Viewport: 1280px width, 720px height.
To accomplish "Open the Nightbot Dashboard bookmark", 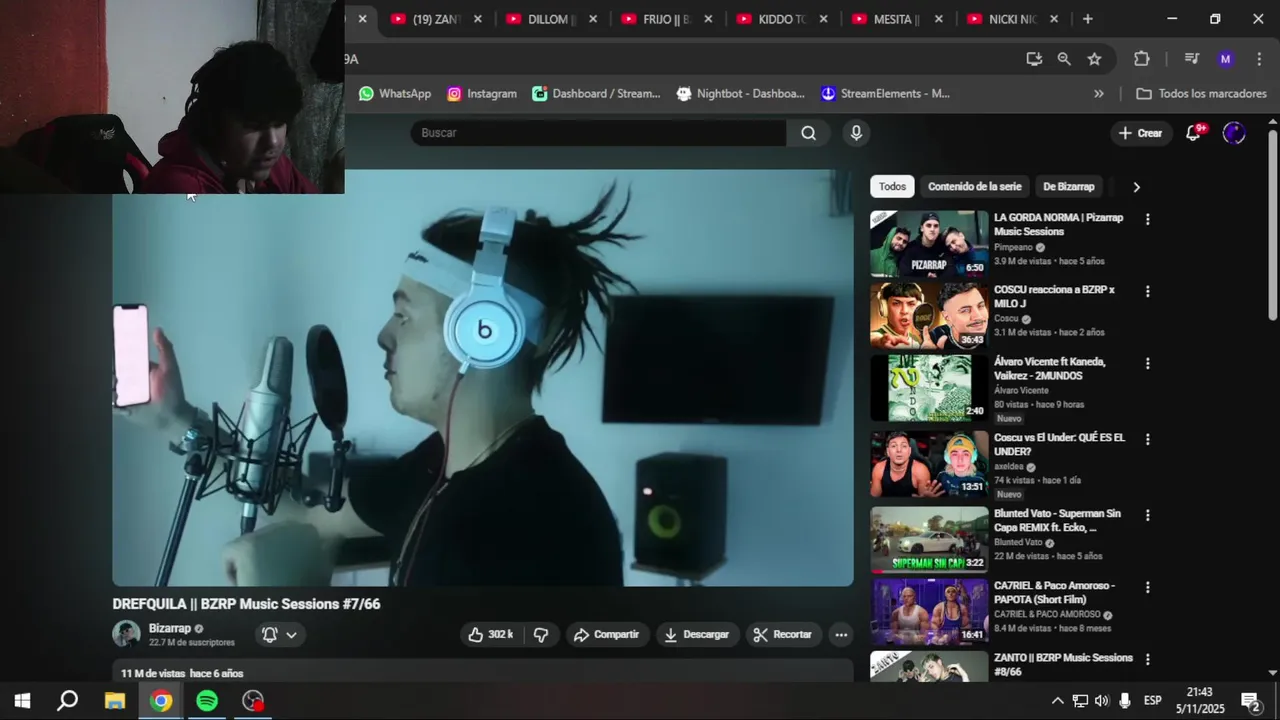I will click(x=740, y=94).
